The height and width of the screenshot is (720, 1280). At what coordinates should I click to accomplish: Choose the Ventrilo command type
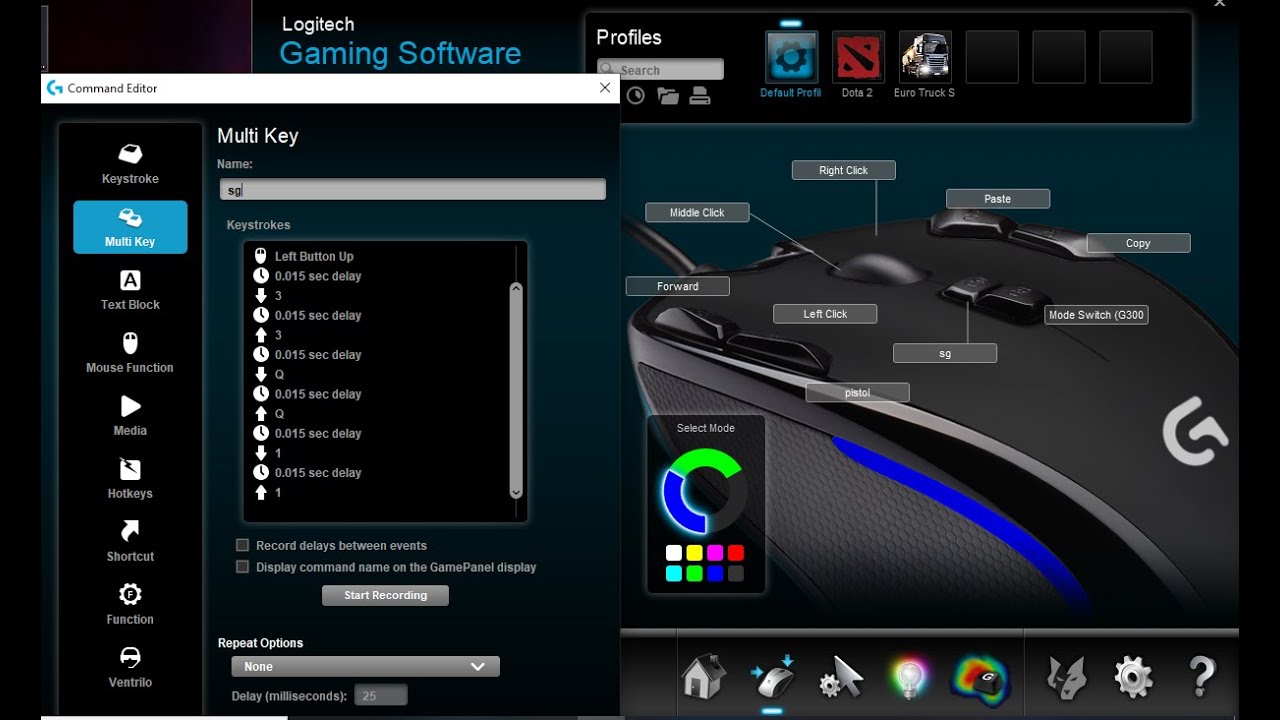(130, 668)
